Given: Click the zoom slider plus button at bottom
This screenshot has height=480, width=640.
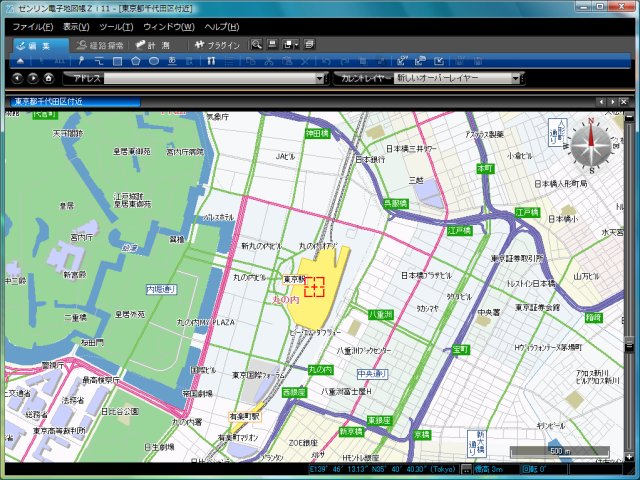Looking at the screenshot, I should point(629,457).
